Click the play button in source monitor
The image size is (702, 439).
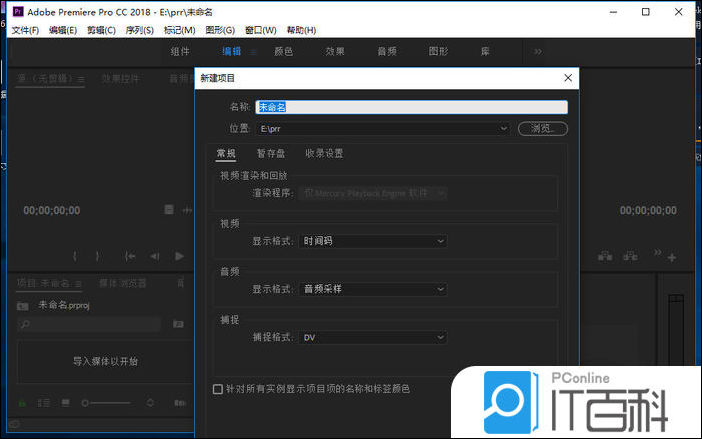tap(180, 256)
